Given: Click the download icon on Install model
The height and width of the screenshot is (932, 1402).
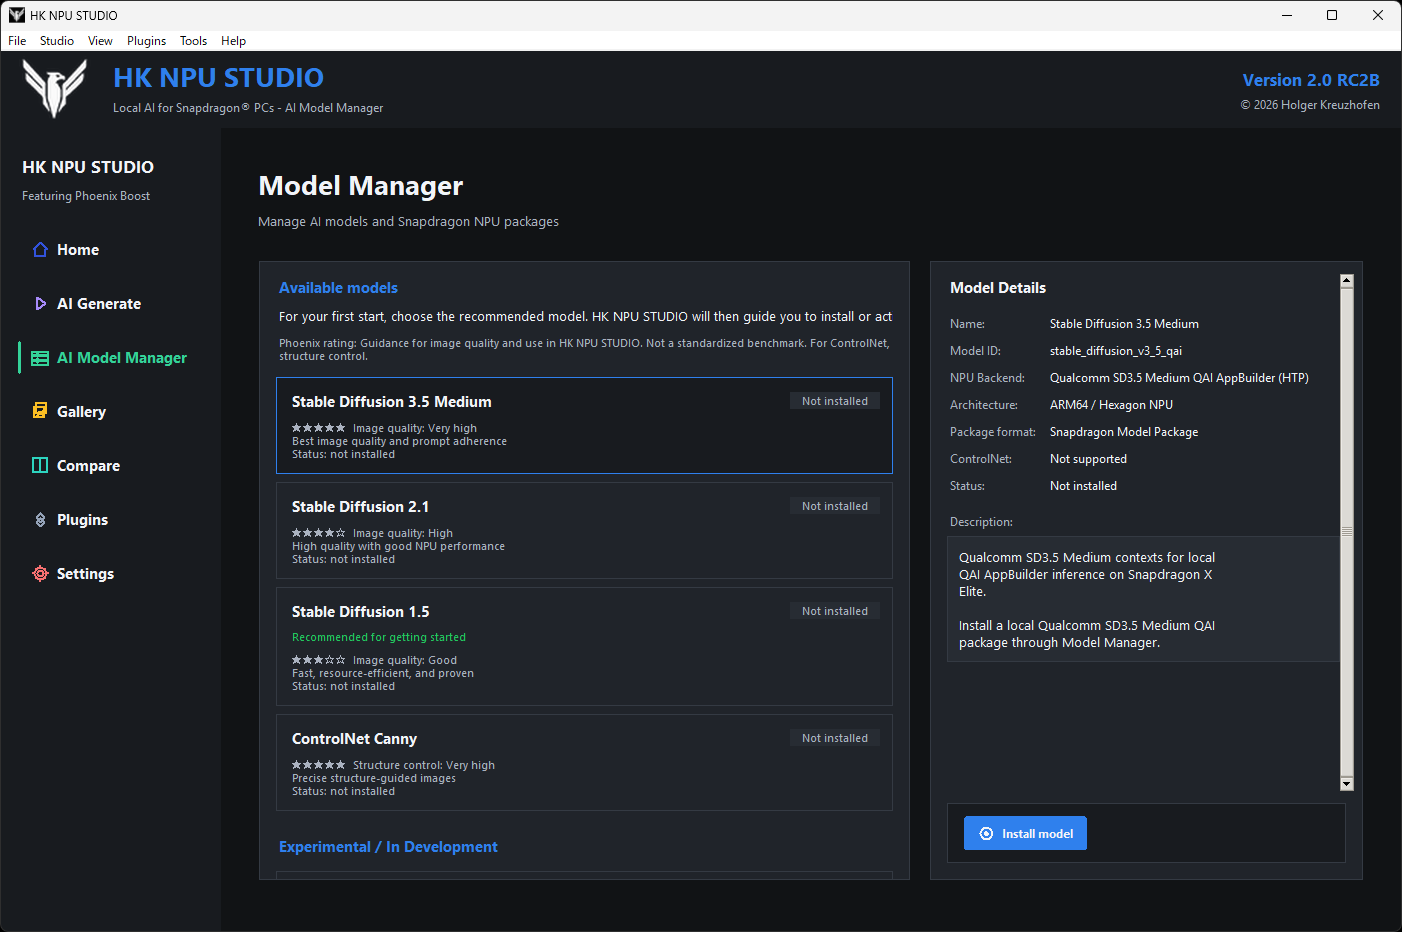Looking at the screenshot, I should (986, 834).
